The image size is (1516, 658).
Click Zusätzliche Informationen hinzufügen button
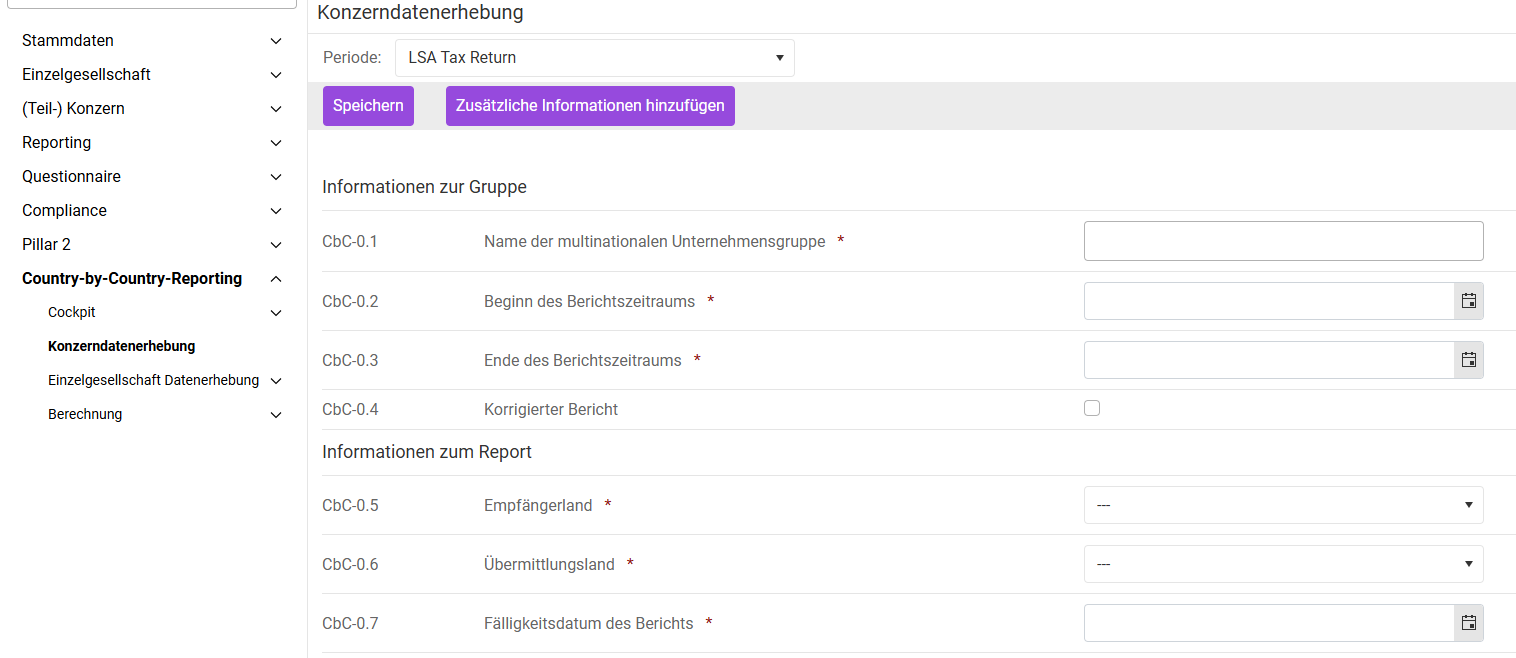point(590,106)
